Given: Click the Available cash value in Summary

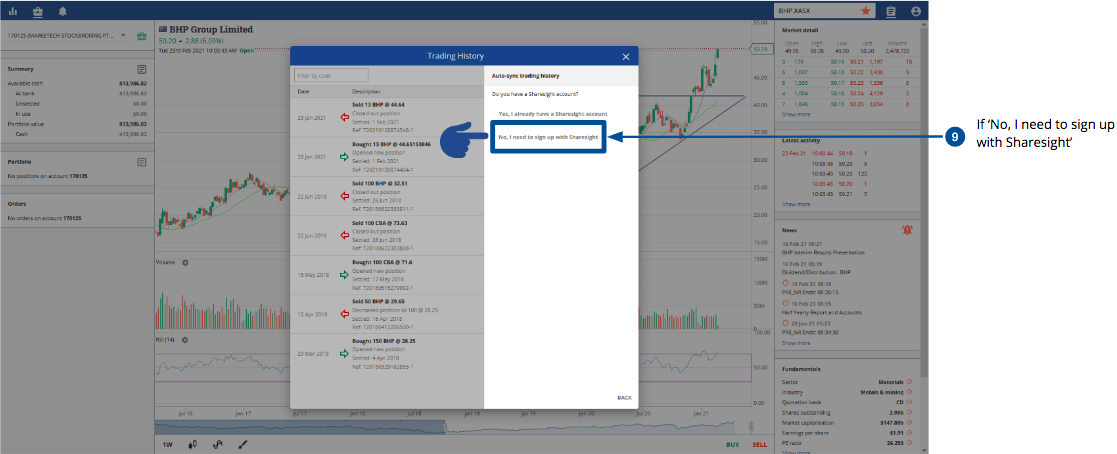Looking at the screenshot, I should pyautogui.click(x=133, y=83).
